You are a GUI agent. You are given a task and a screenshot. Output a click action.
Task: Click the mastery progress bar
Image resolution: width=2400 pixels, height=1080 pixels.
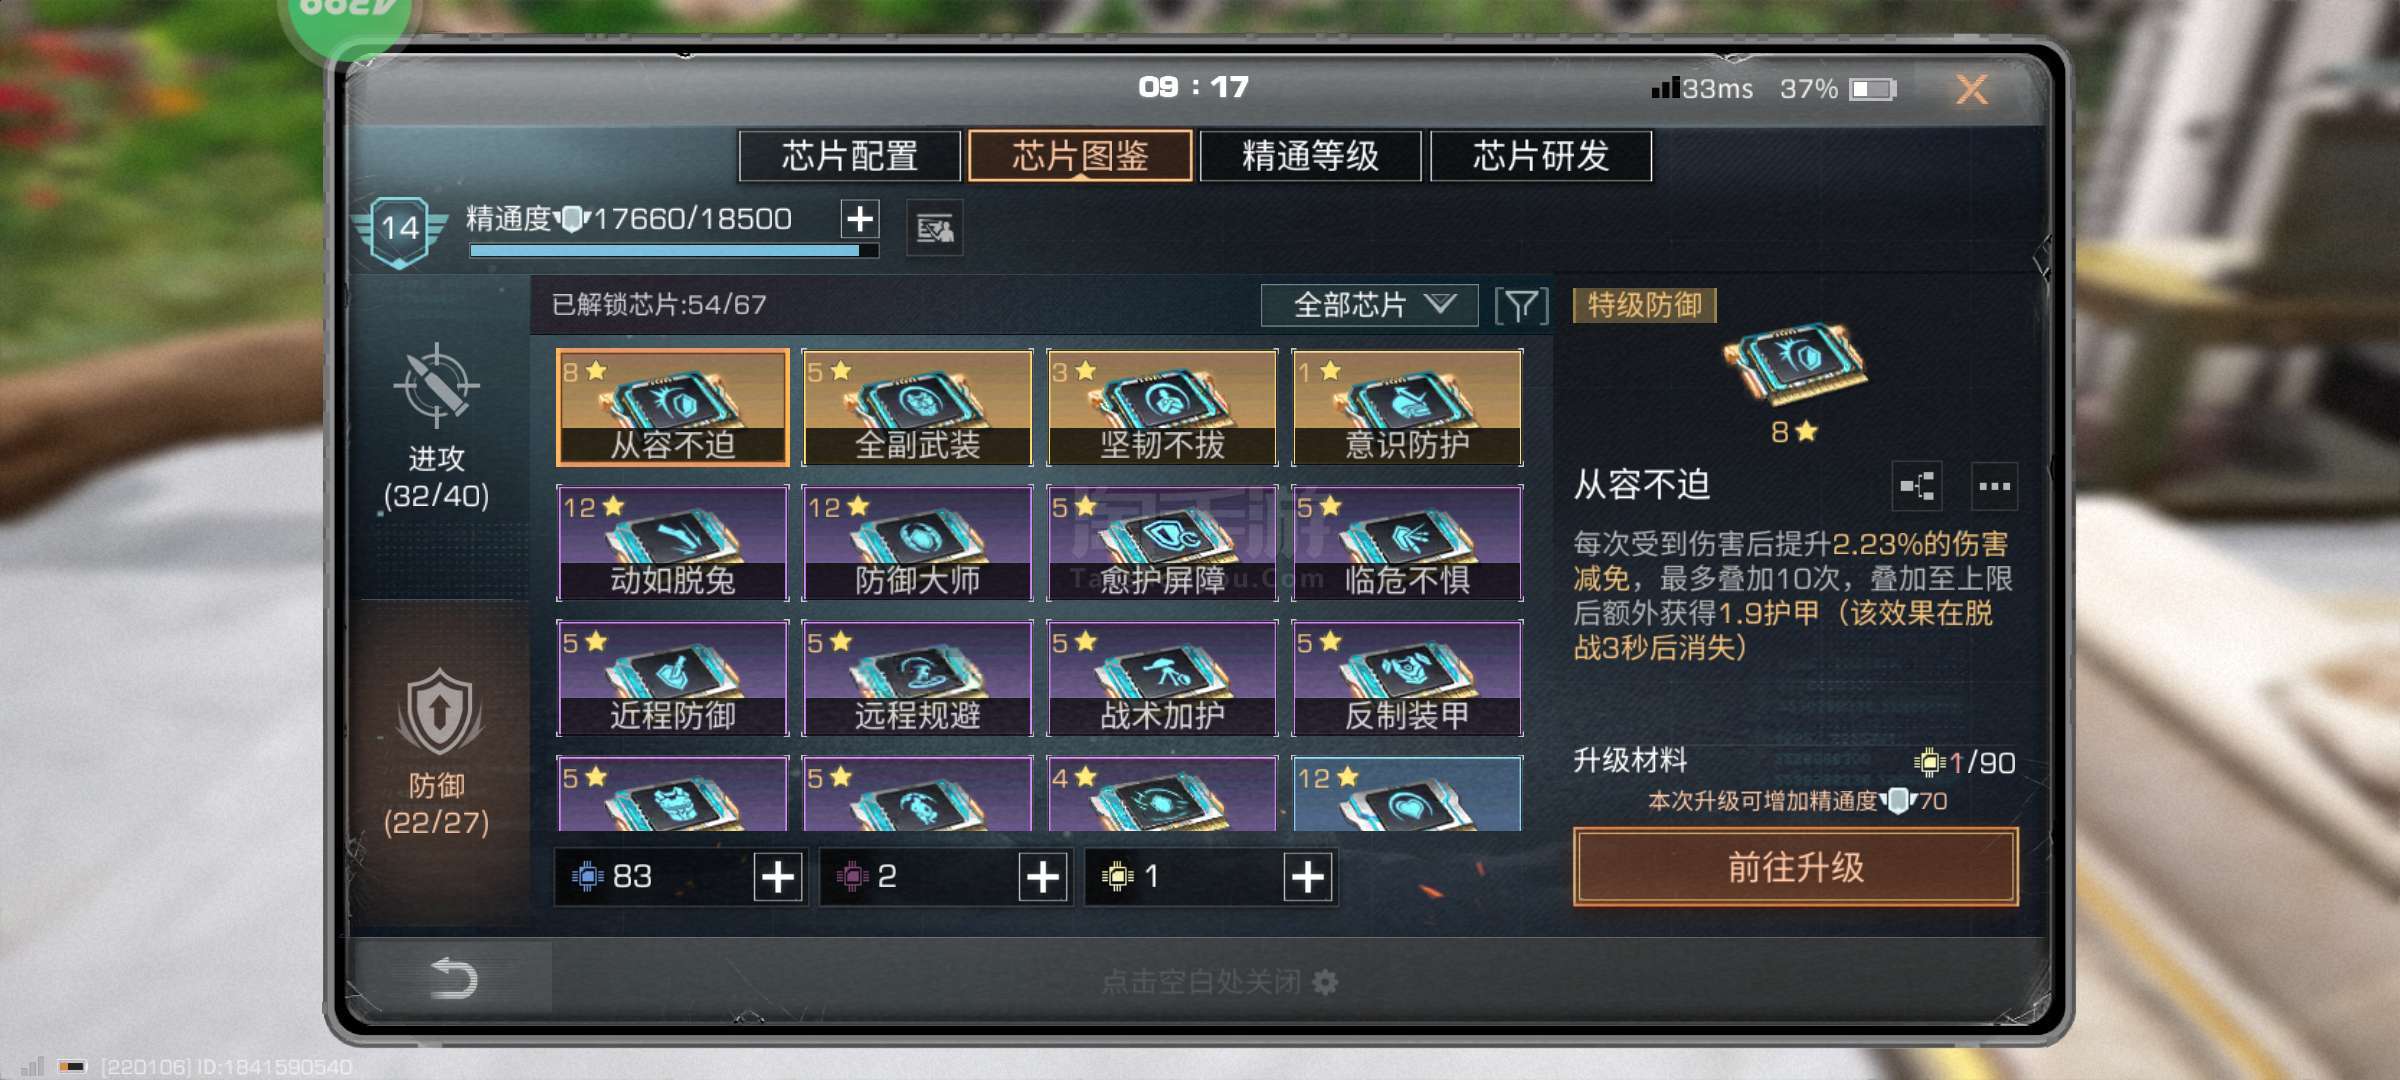[674, 251]
